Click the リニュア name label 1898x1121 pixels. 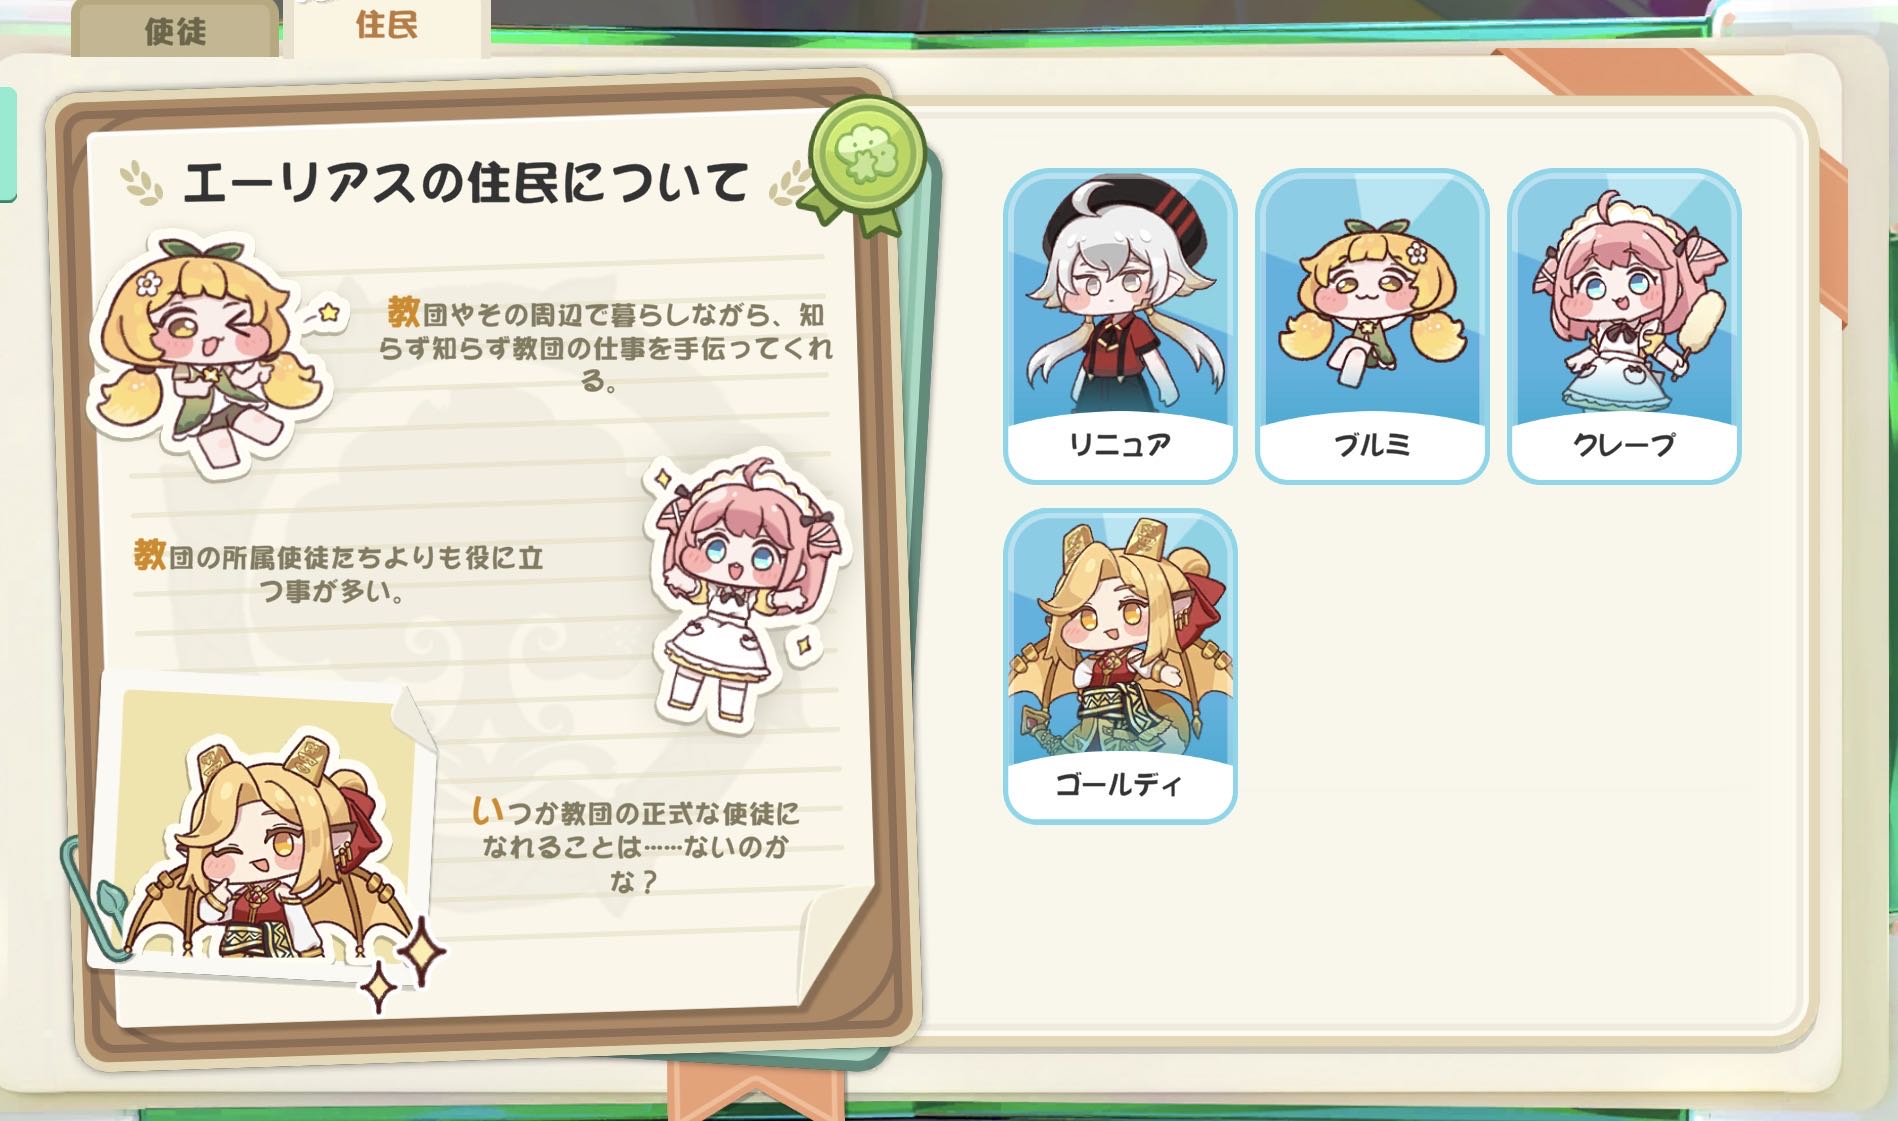click(1120, 445)
